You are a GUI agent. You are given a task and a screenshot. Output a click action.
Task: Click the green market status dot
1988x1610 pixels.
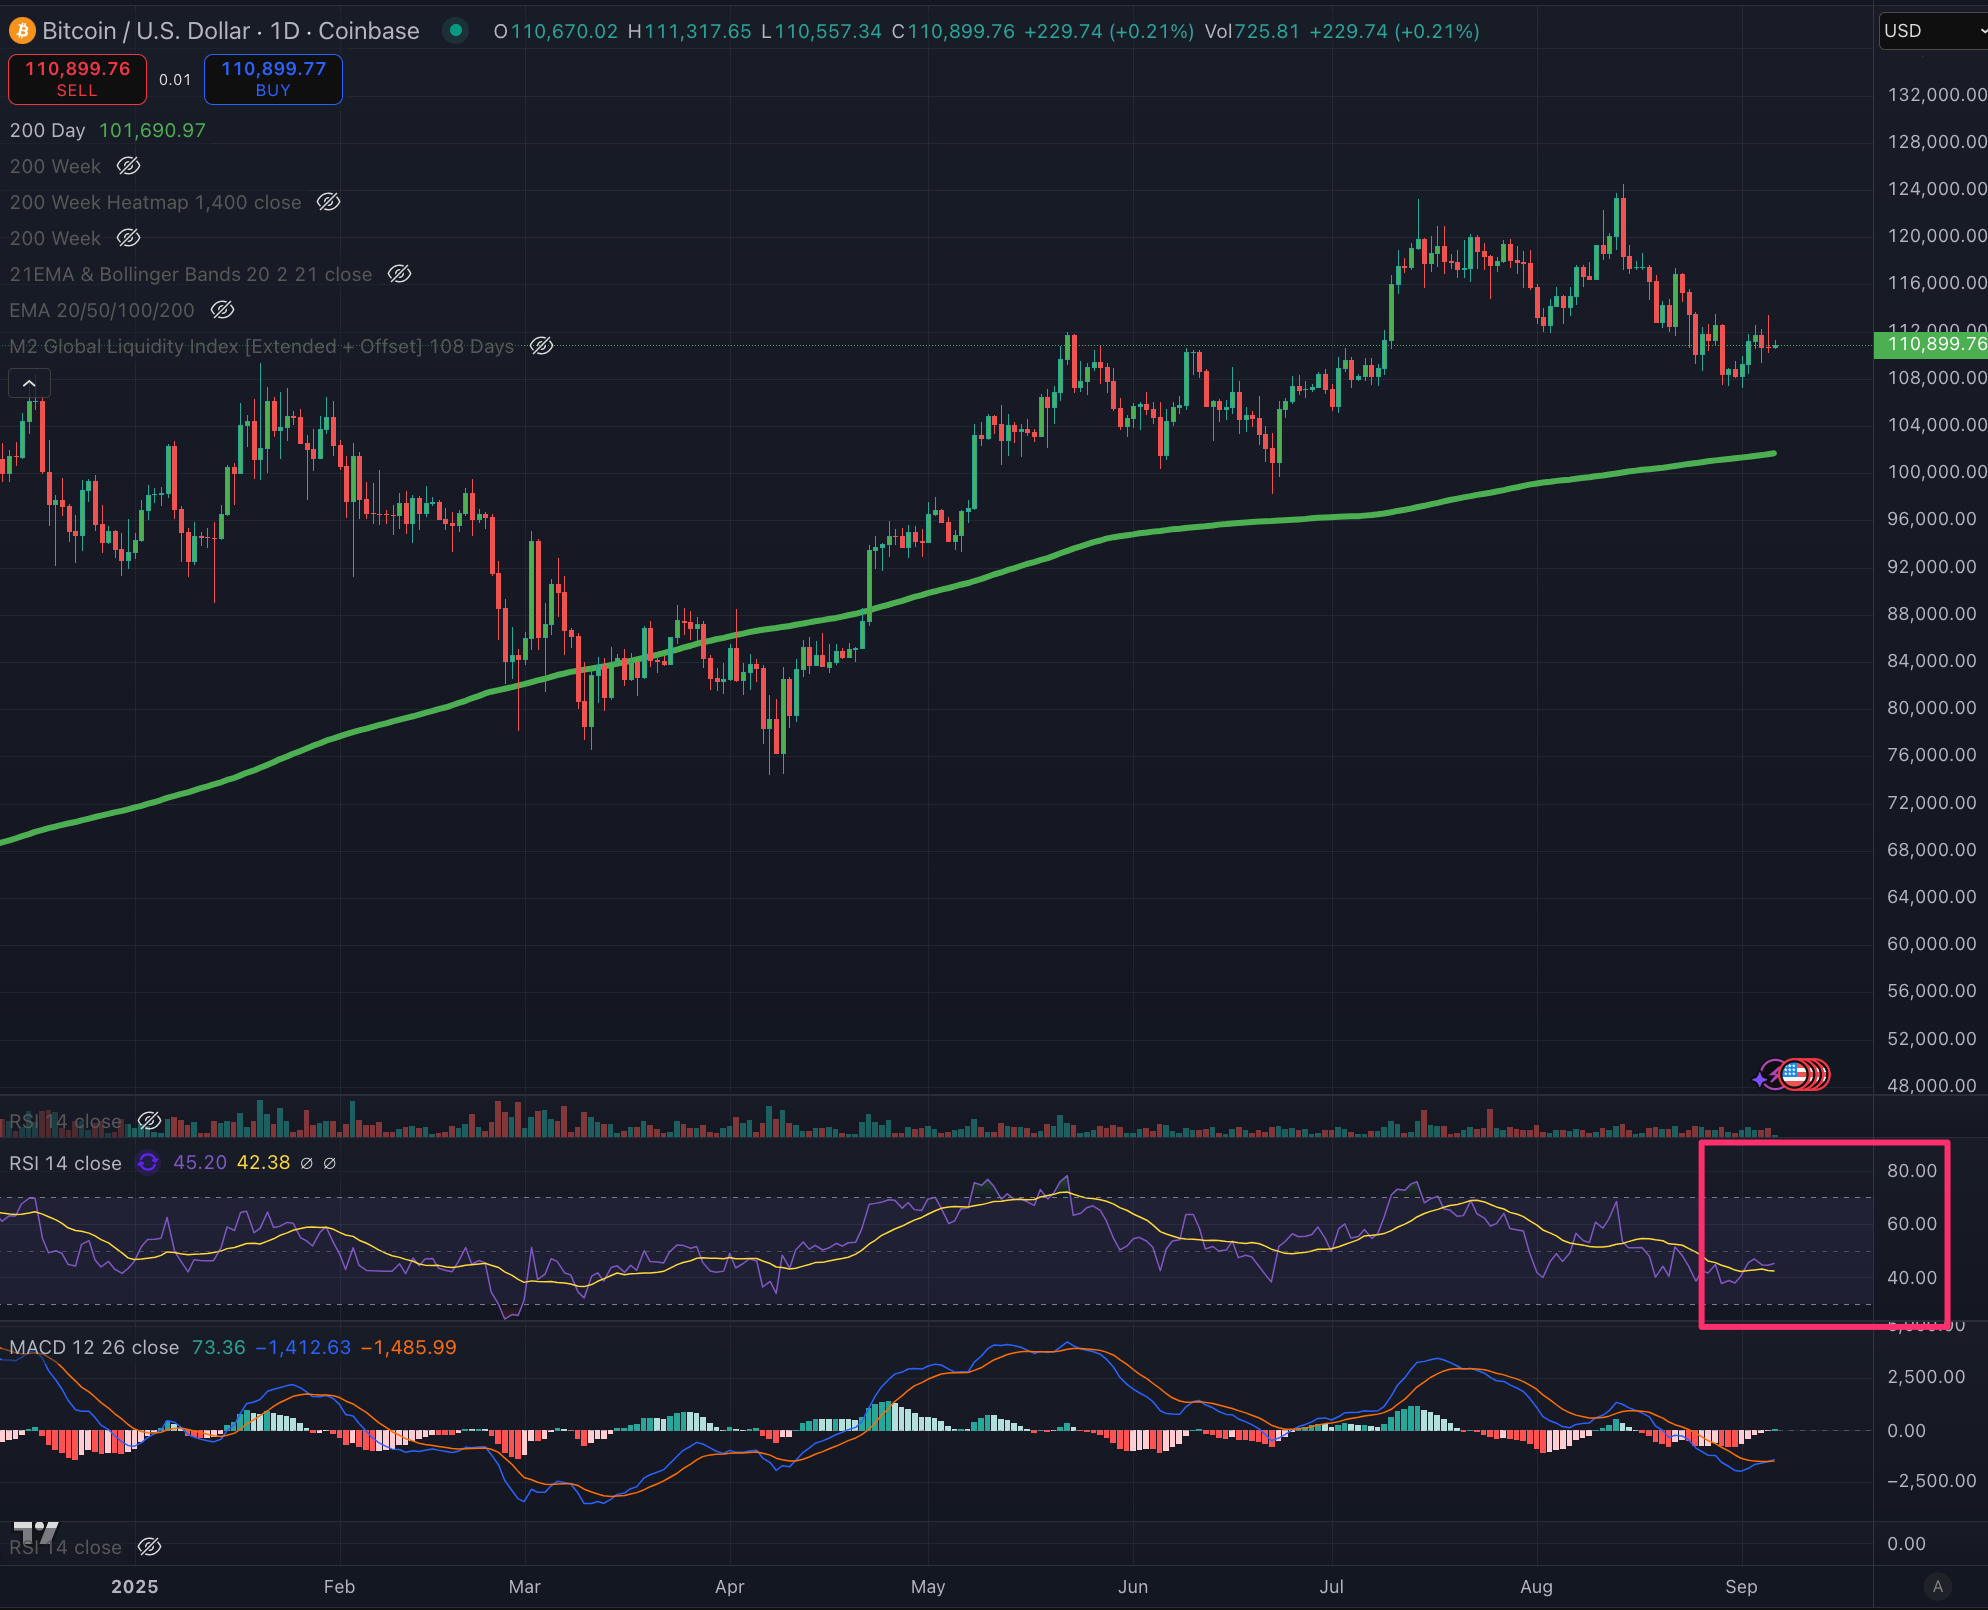point(456,31)
